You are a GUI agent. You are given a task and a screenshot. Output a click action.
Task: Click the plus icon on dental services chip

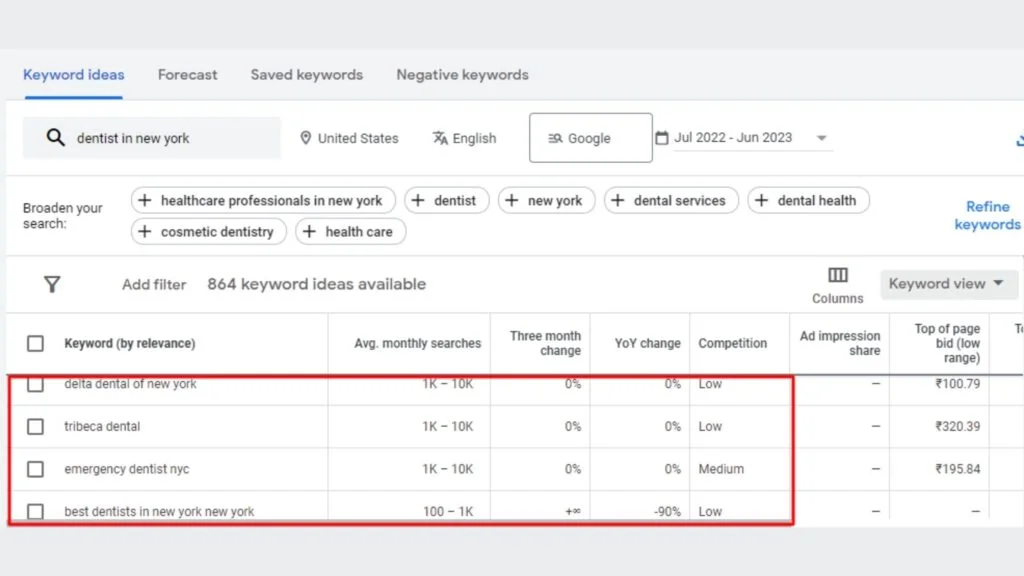pos(618,200)
